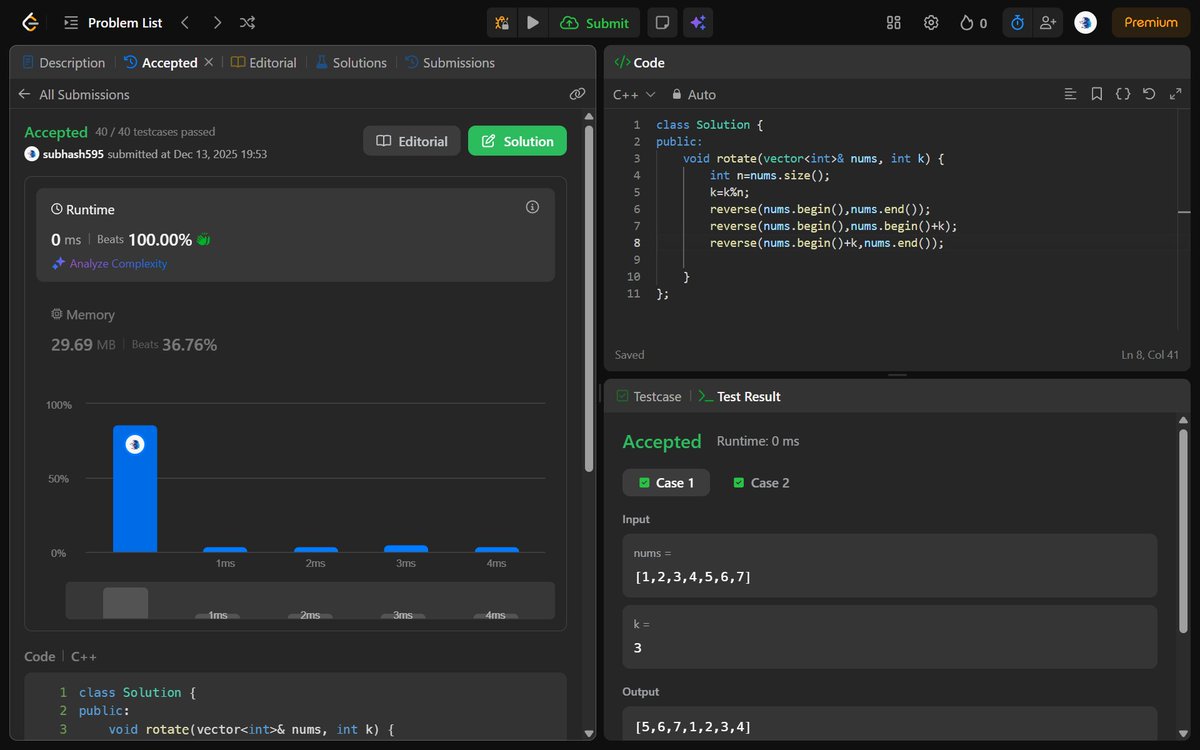Viewport: 1200px width, 750px height.
Task: Click the tallest blue runtime bar
Action: (x=135, y=489)
